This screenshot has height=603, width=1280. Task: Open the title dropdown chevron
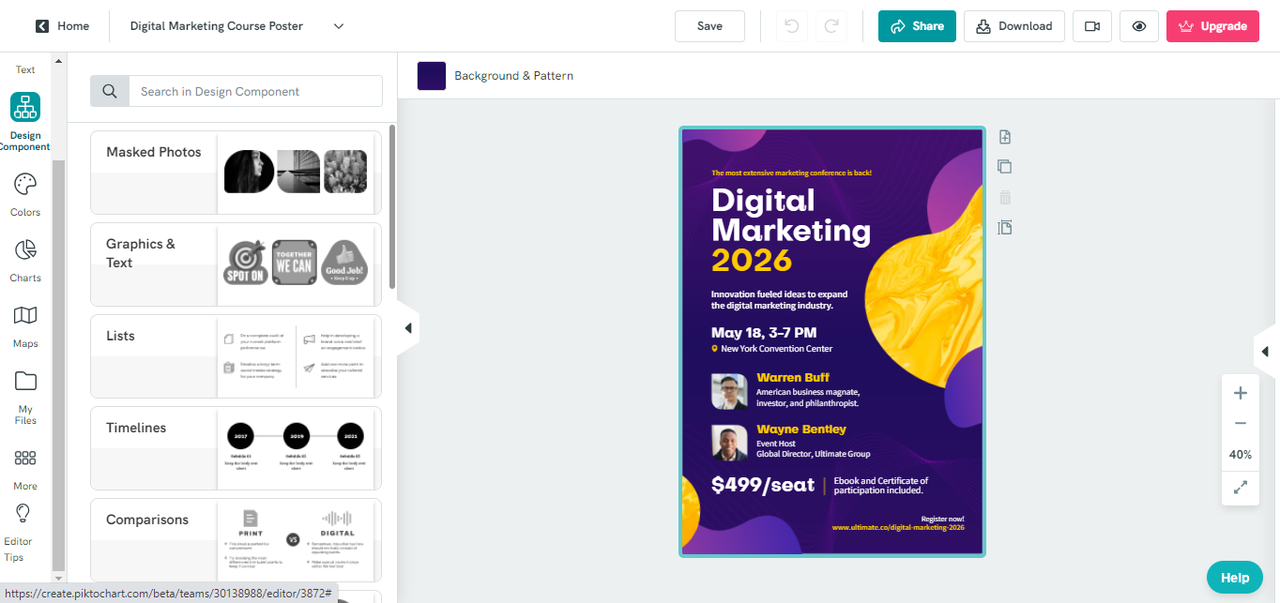338,26
